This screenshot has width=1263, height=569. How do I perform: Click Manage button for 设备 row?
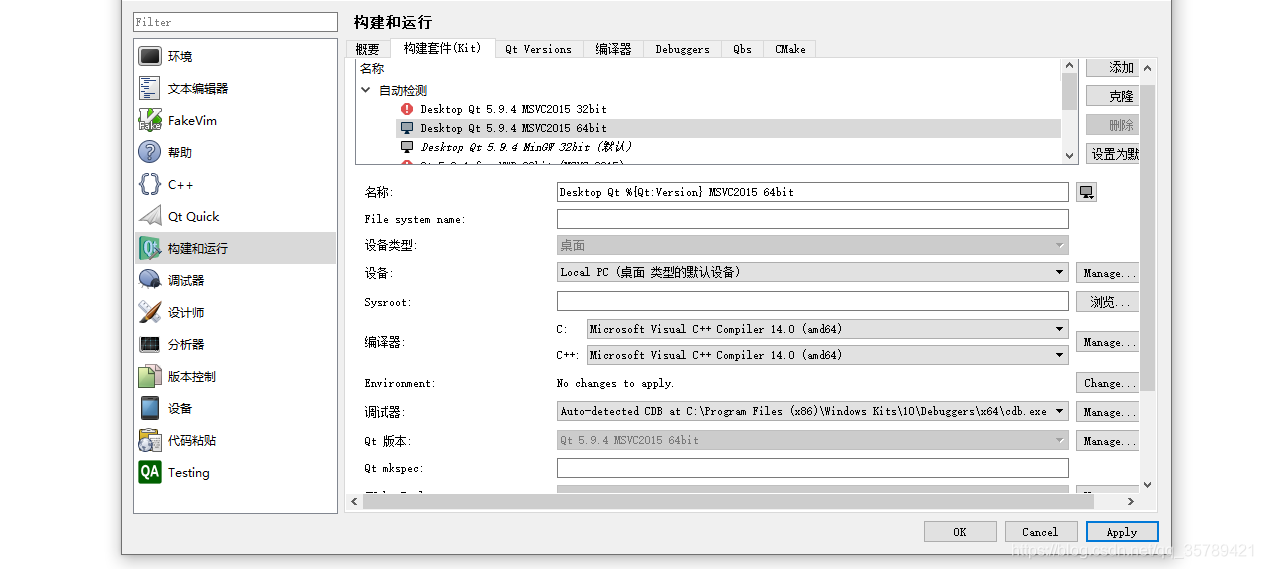coord(1108,273)
